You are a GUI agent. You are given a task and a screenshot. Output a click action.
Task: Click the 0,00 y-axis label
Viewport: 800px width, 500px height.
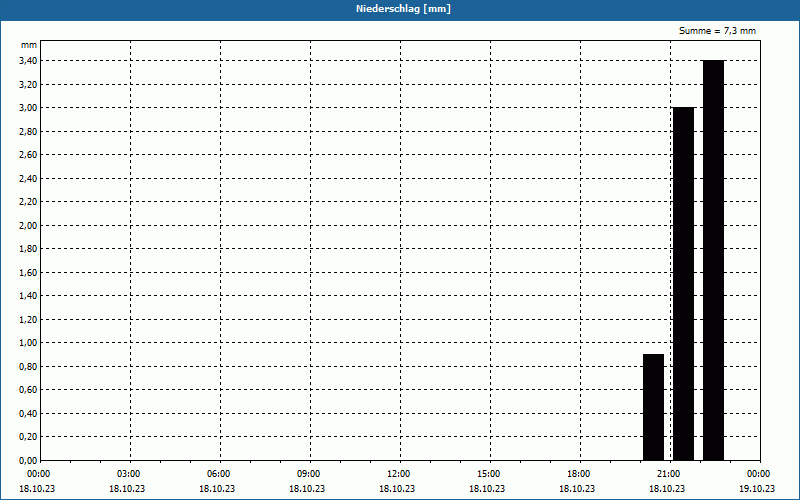[28, 460]
